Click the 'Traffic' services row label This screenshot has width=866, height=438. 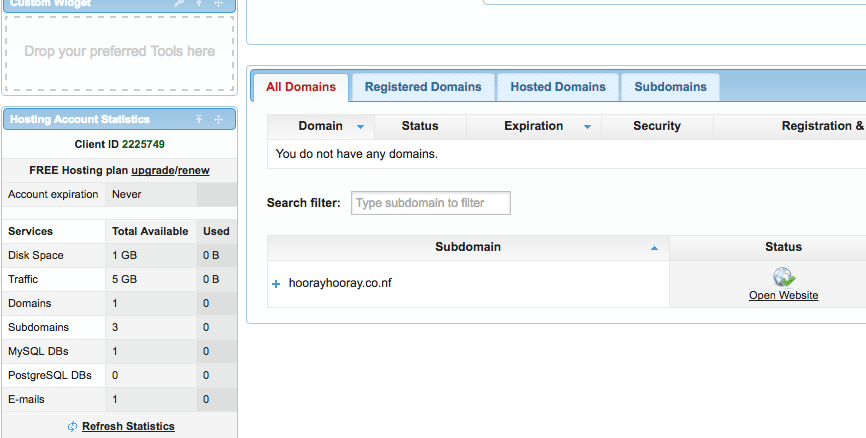pyautogui.click(x=23, y=279)
